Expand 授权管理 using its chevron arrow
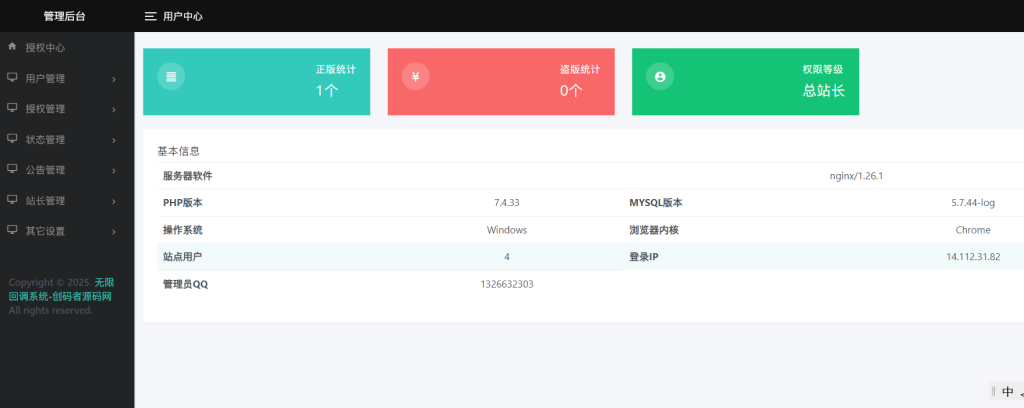1024x408 pixels. [114, 109]
